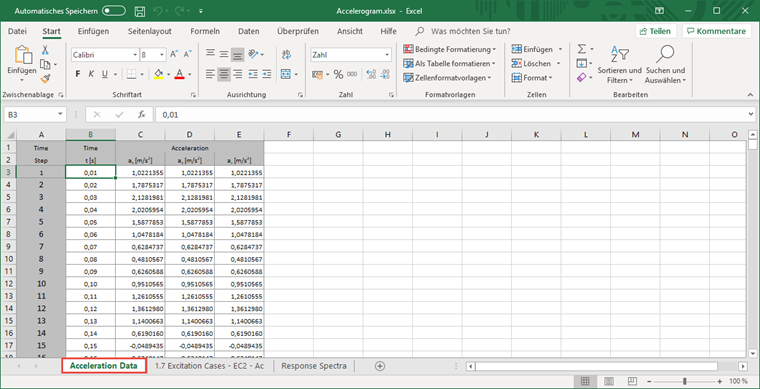Click the zoom slider handle
The width and height of the screenshot is (760, 389).
pyautogui.click(x=685, y=381)
